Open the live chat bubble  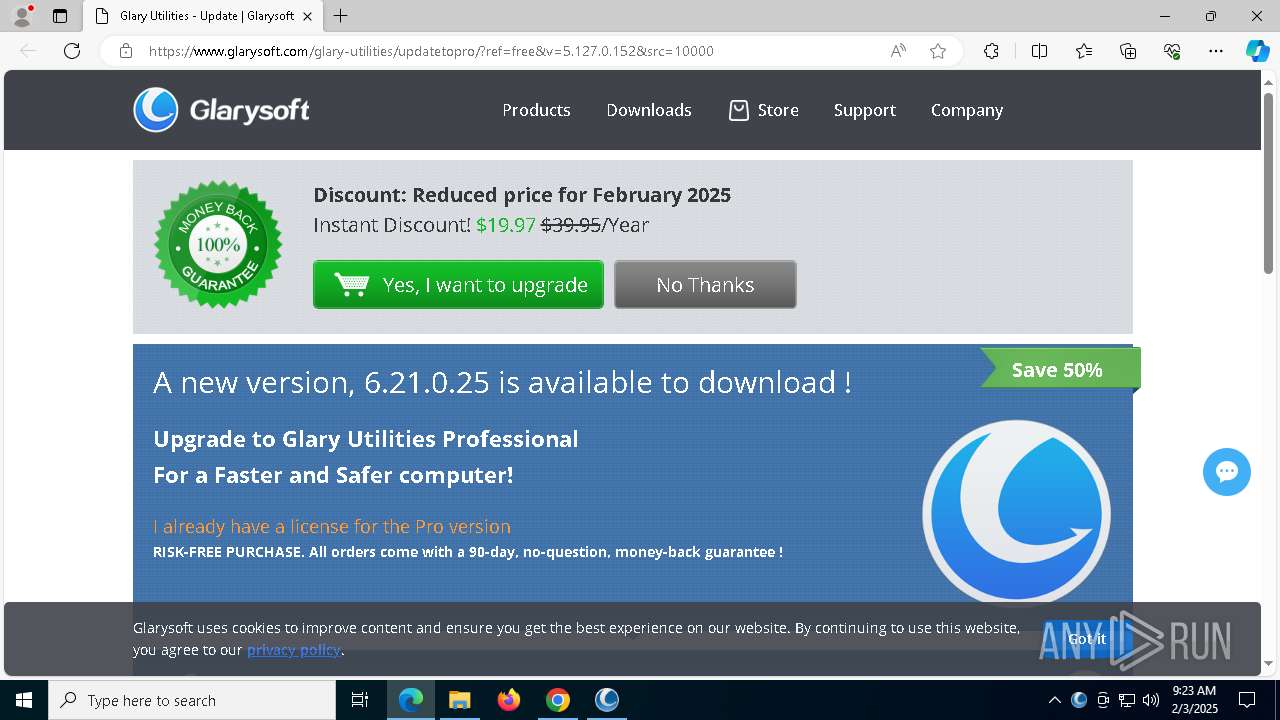point(1227,472)
